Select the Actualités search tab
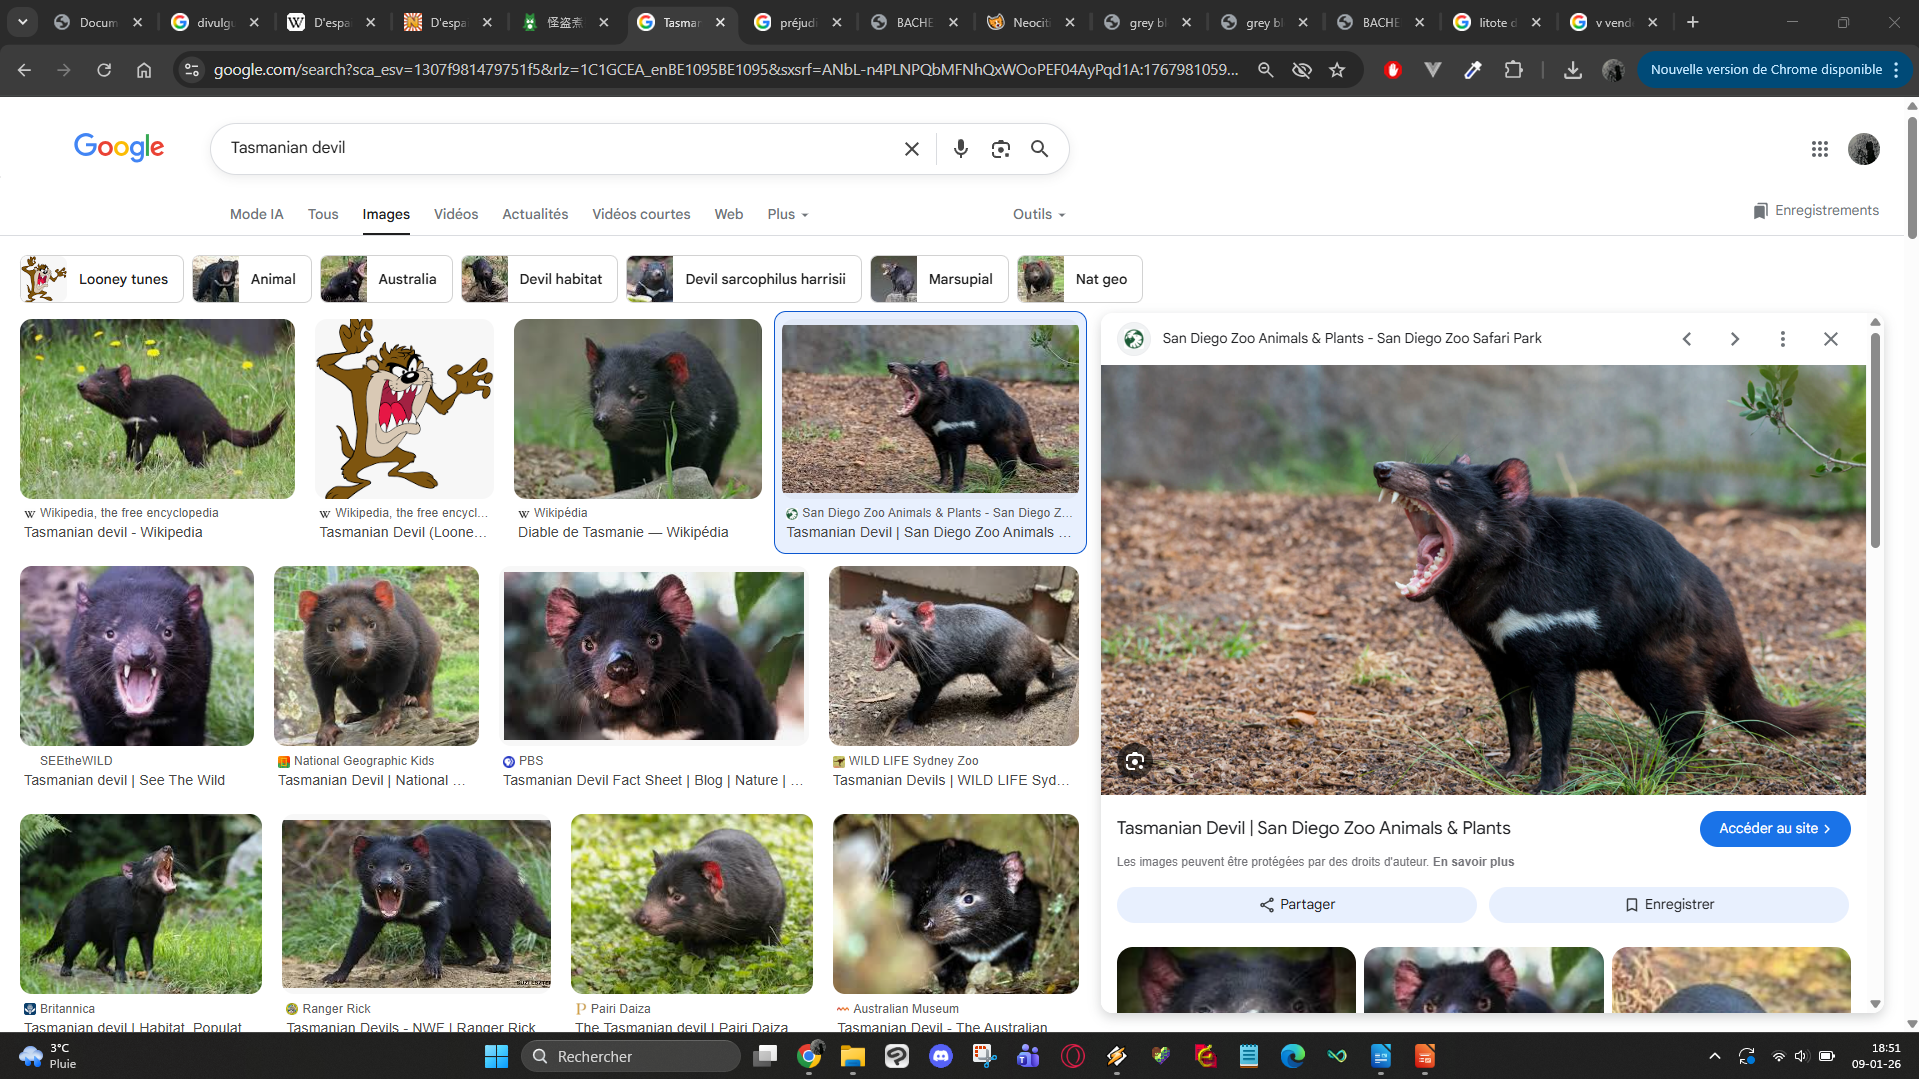 (x=534, y=214)
